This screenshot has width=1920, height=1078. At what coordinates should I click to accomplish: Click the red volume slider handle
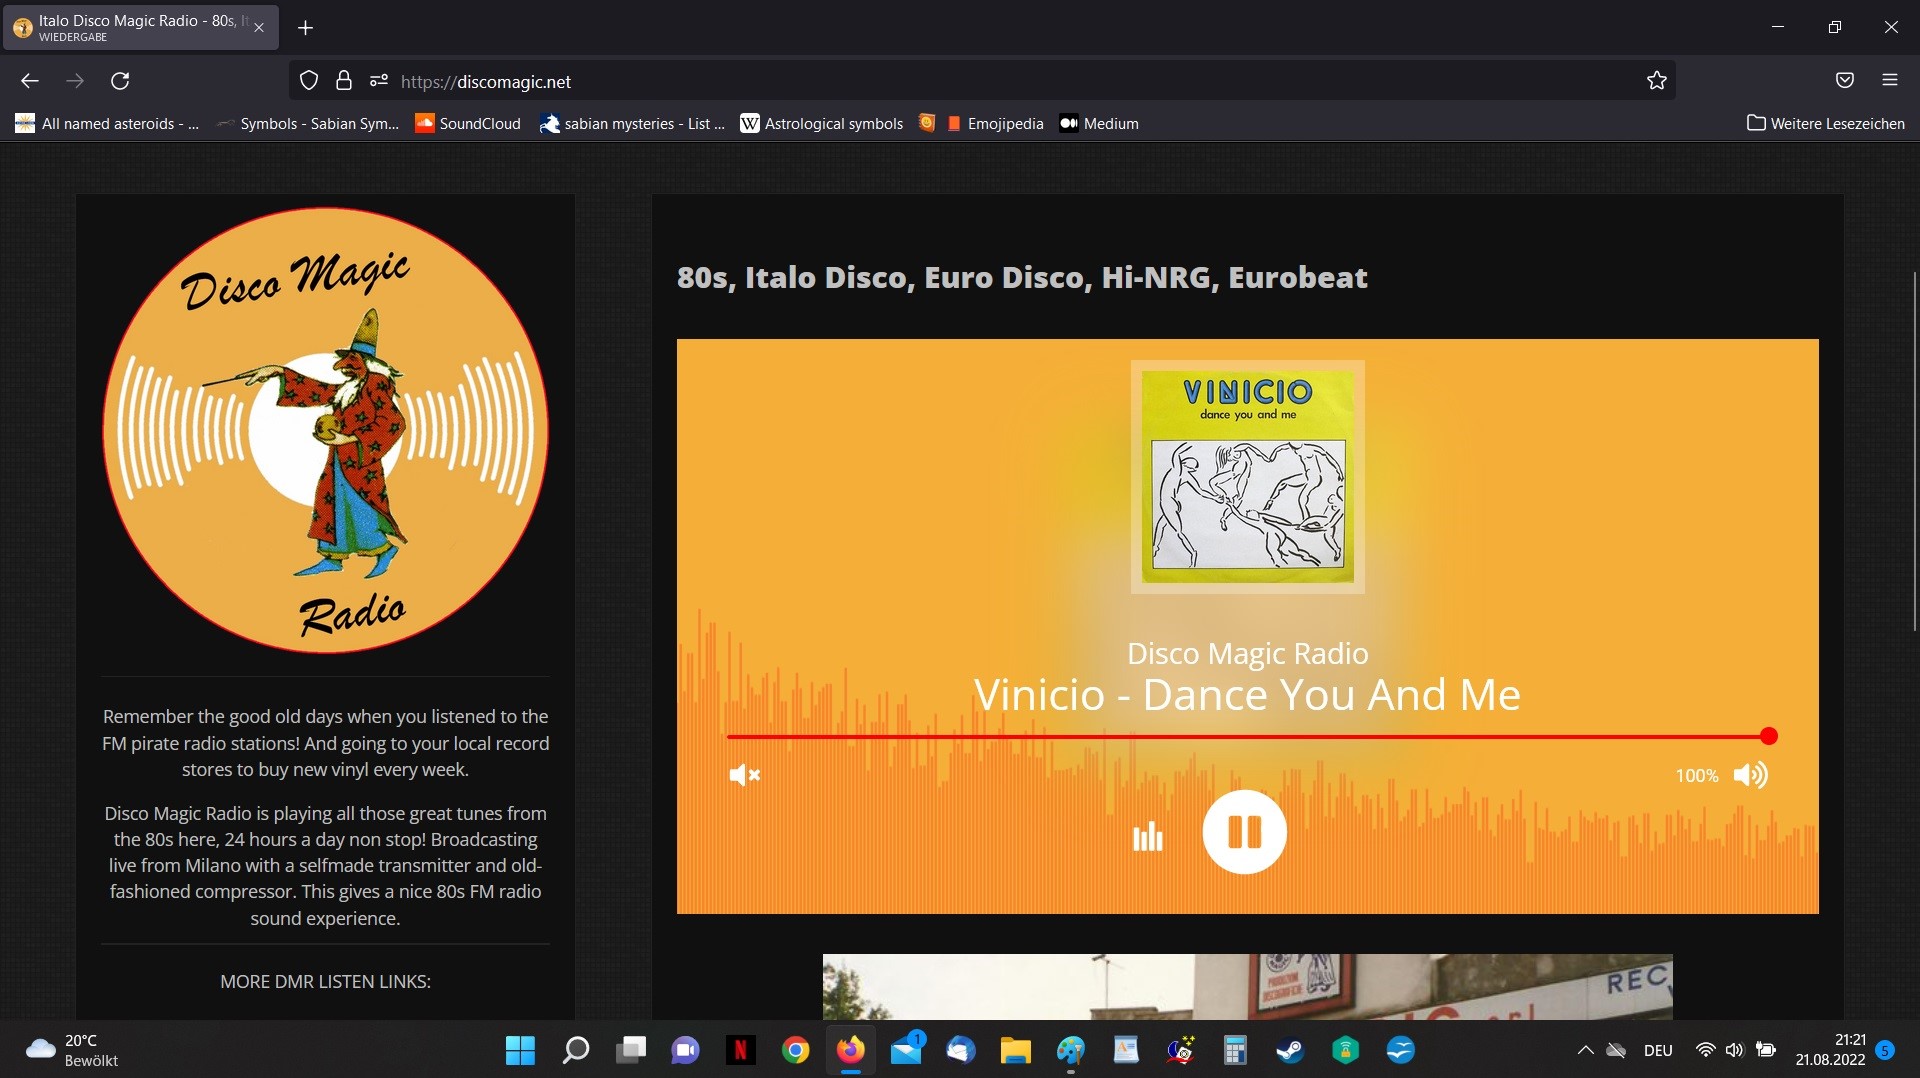pyautogui.click(x=1768, y=737)
